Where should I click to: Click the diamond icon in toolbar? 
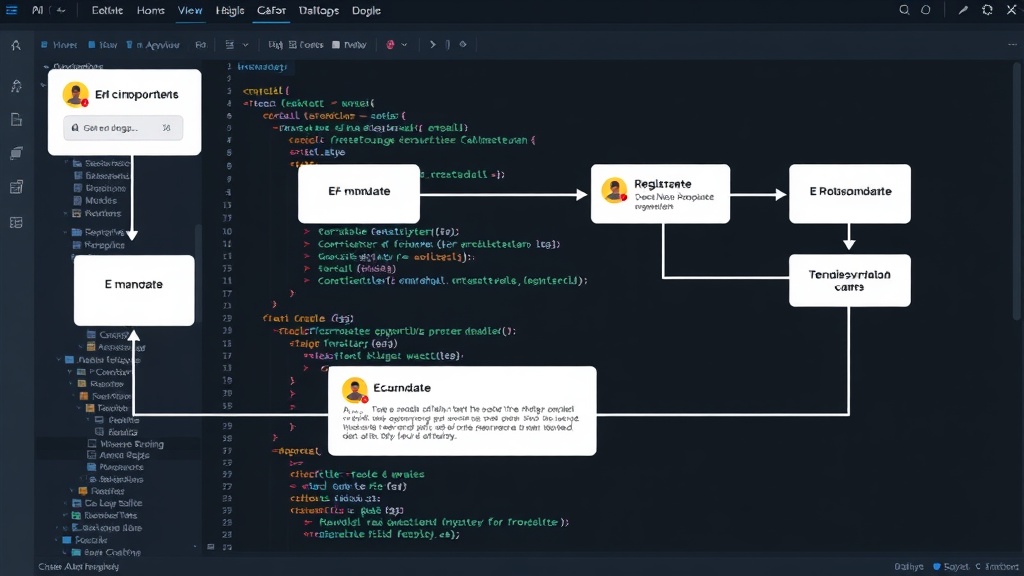tap(463, 44)
